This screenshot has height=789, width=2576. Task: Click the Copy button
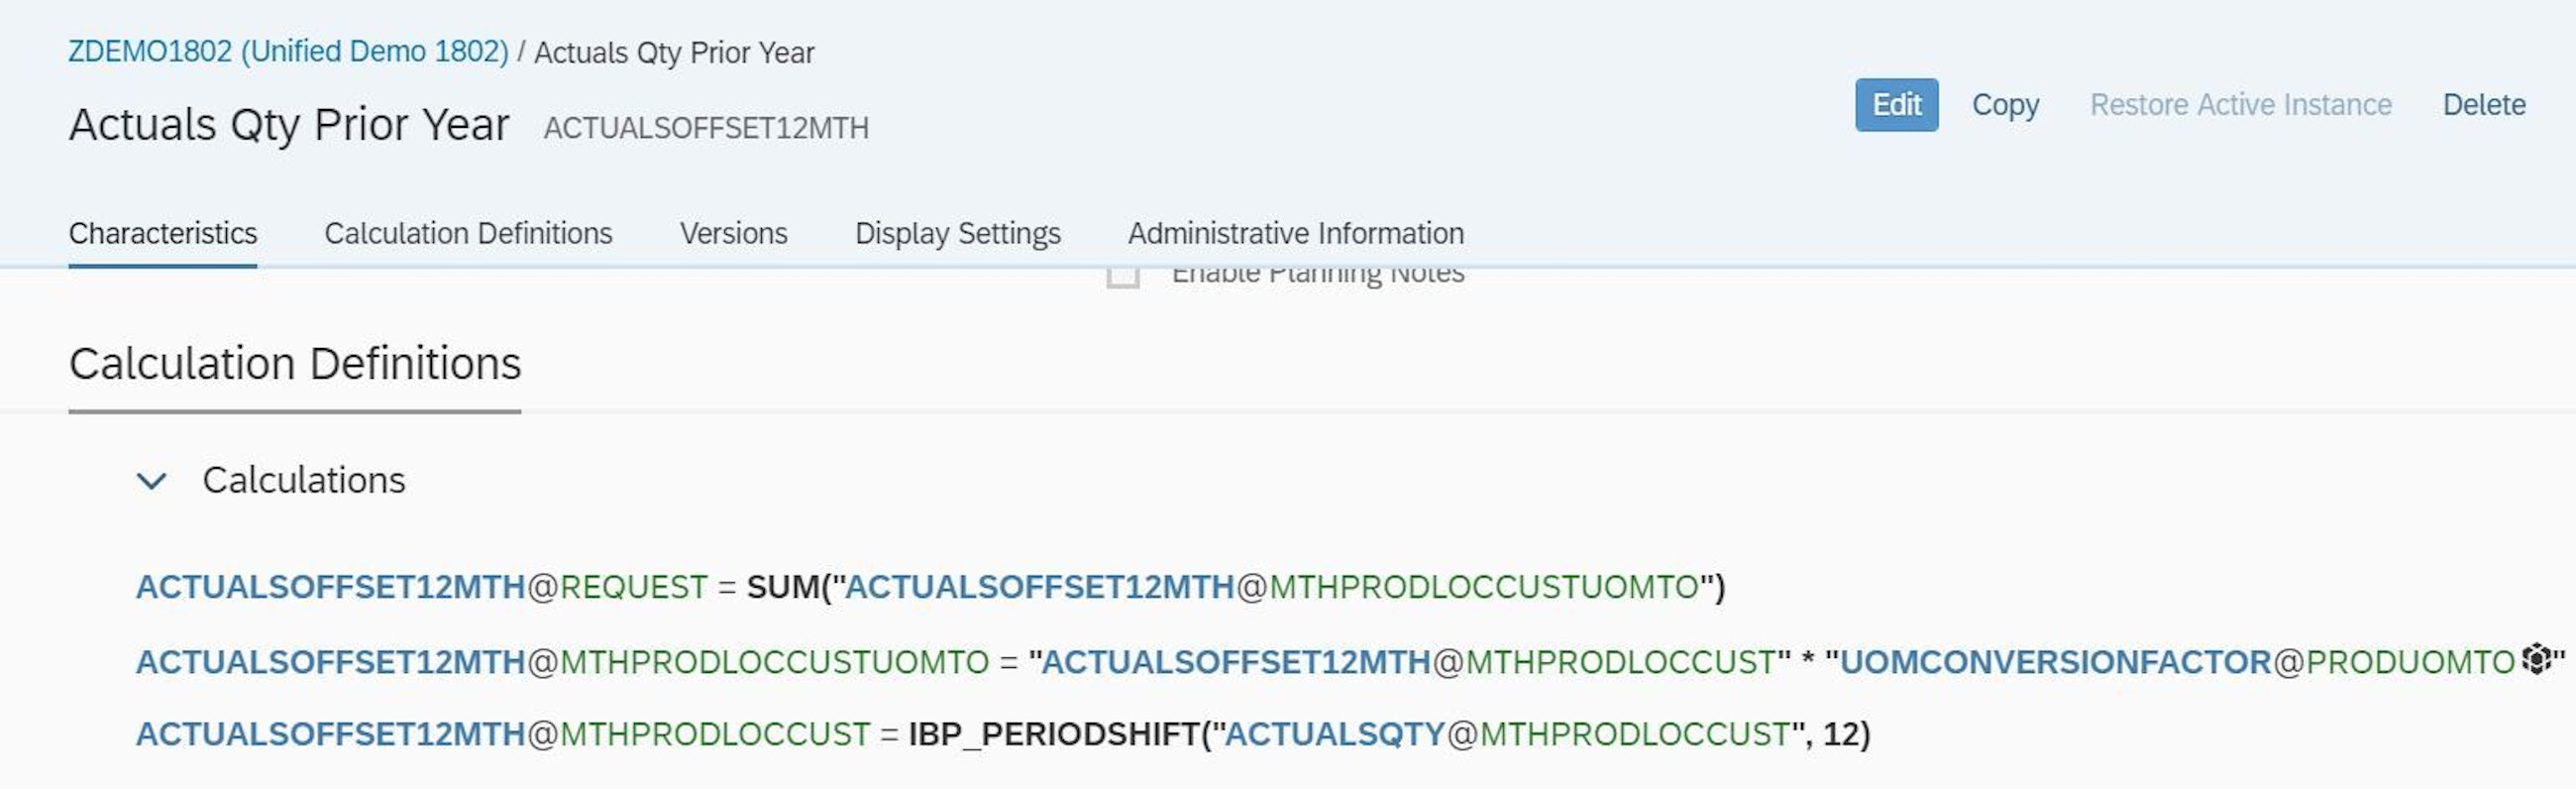click(x=2004, y=105)
